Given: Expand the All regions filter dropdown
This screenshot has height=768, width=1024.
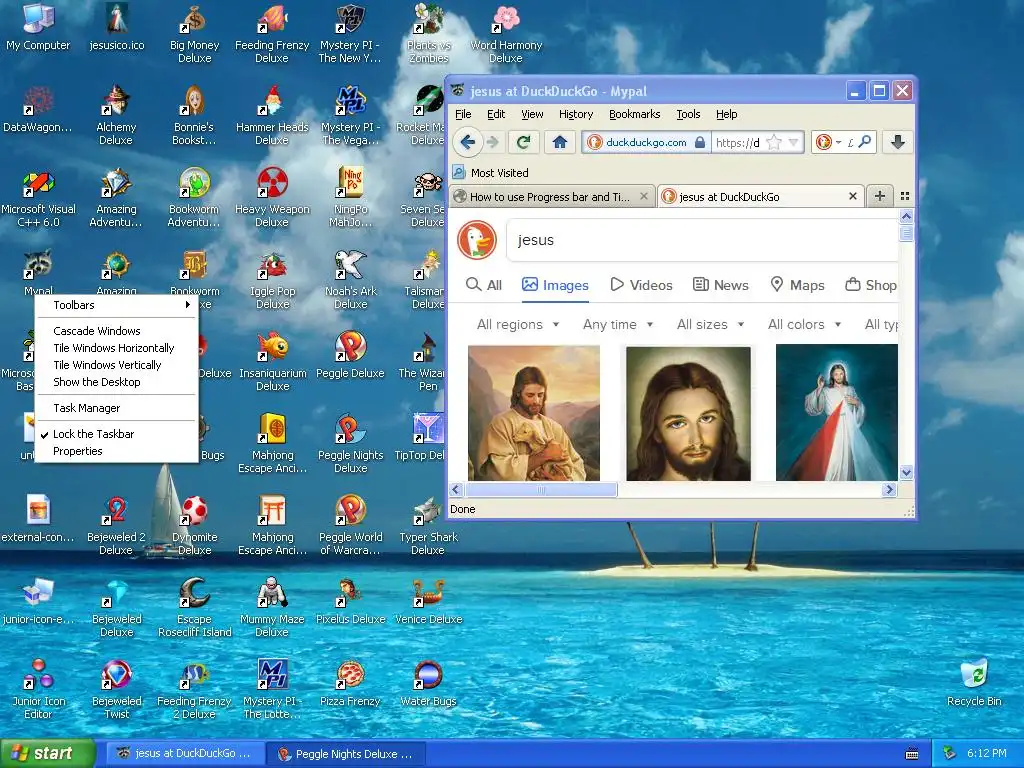Looking at the screenshot, I should click(518, 325).
